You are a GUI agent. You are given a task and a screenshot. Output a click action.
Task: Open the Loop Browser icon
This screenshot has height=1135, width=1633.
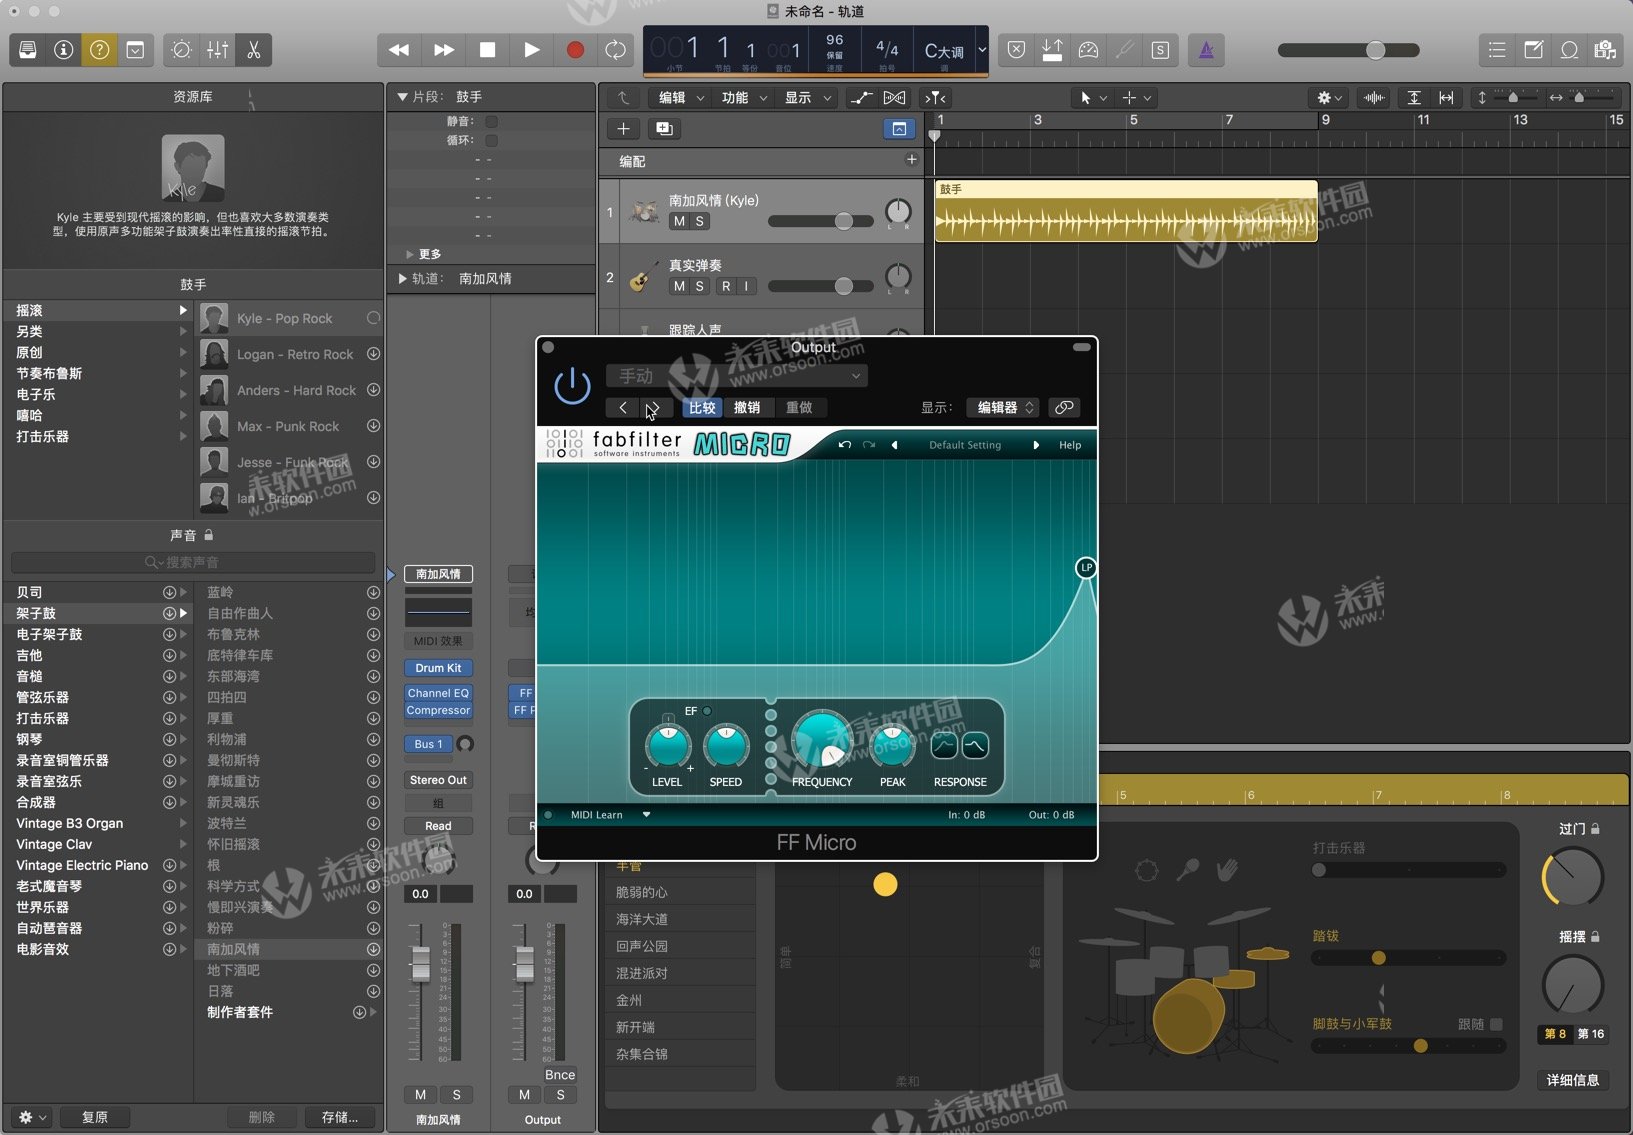click(1569, 50)
